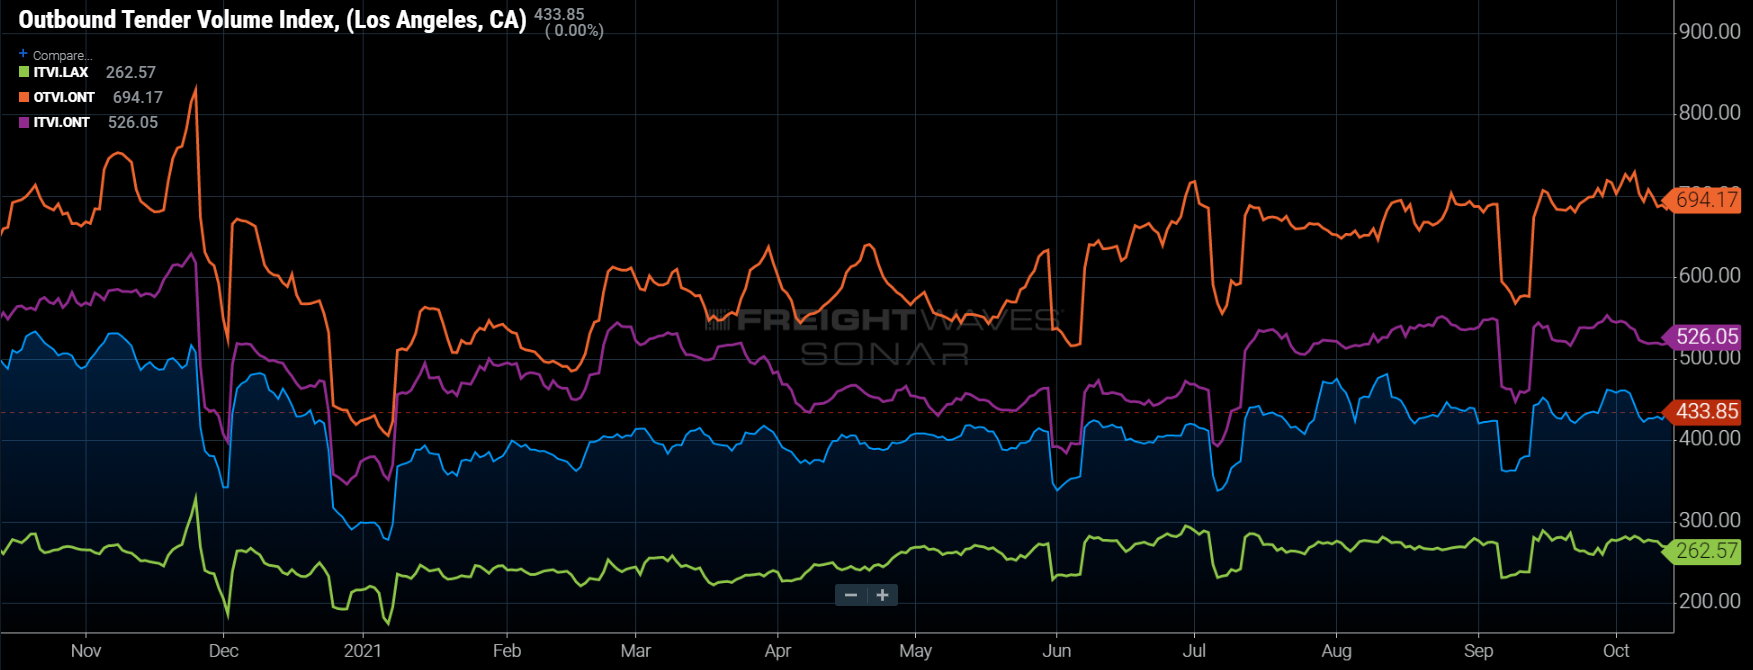Click the orange OTVI.ONT color swatch
1753x670 pixels.
(24, 97)
